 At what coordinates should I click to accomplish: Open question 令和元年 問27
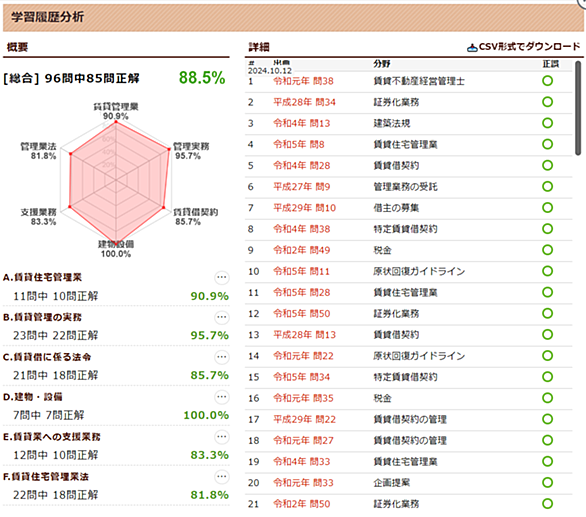click(x=303, y=440)
